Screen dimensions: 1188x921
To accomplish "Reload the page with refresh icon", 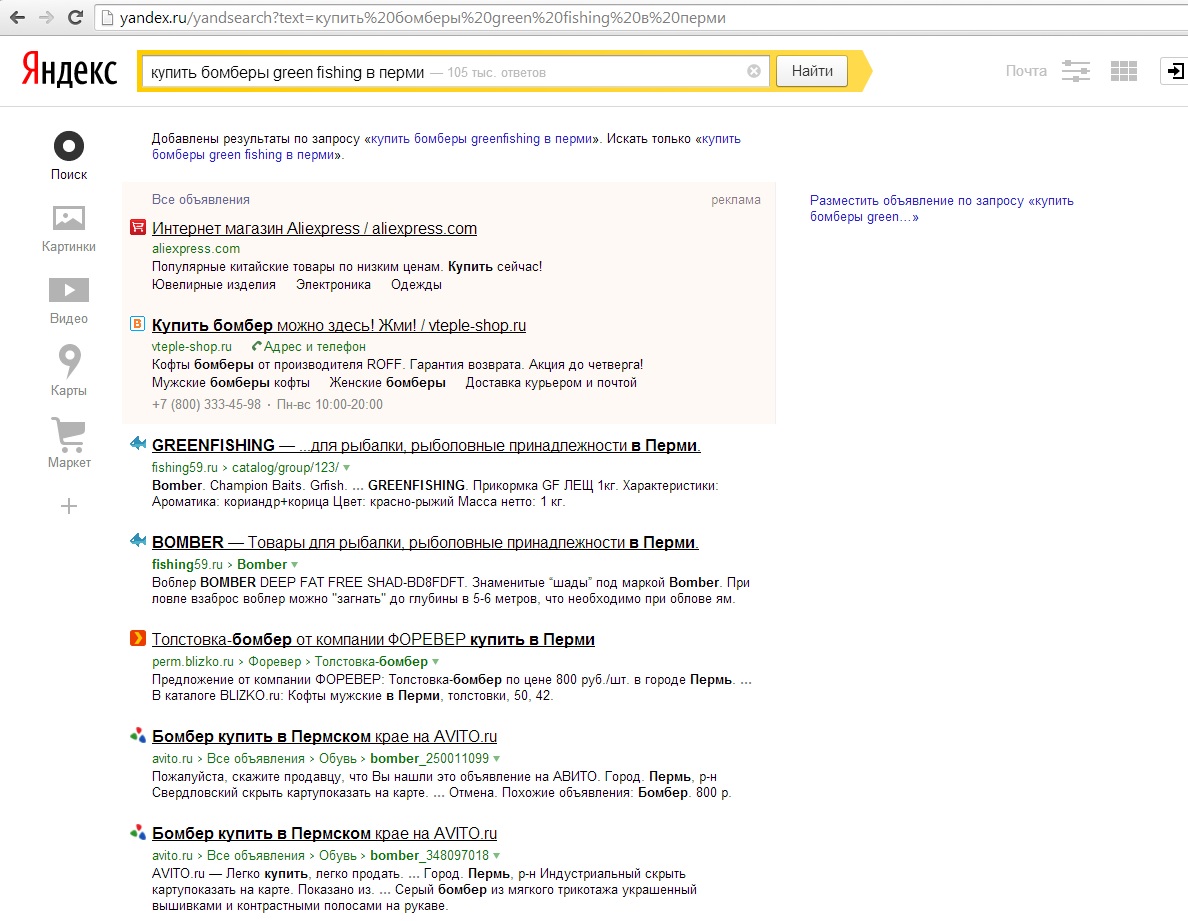I will pos(75,17).
